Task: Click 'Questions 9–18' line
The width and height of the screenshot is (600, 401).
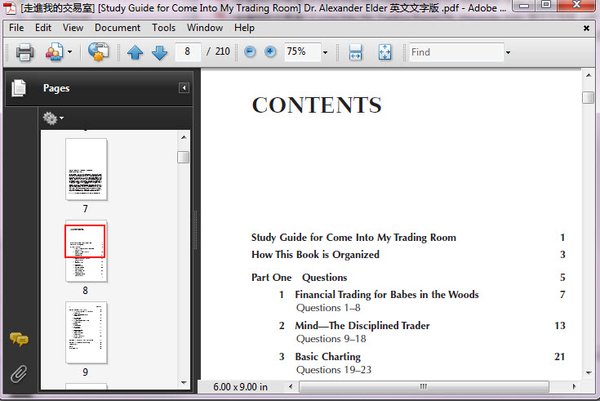Action: 331,339
